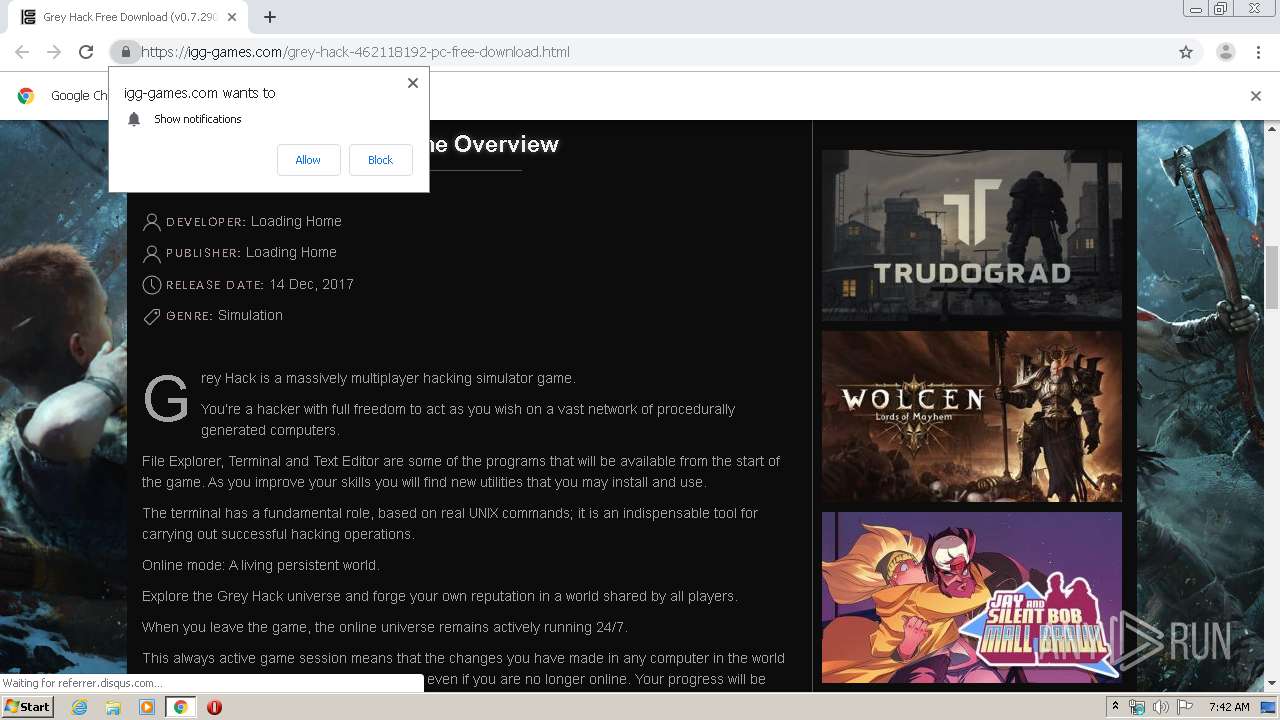Close the notification permission popup

(x=412, y=83)
